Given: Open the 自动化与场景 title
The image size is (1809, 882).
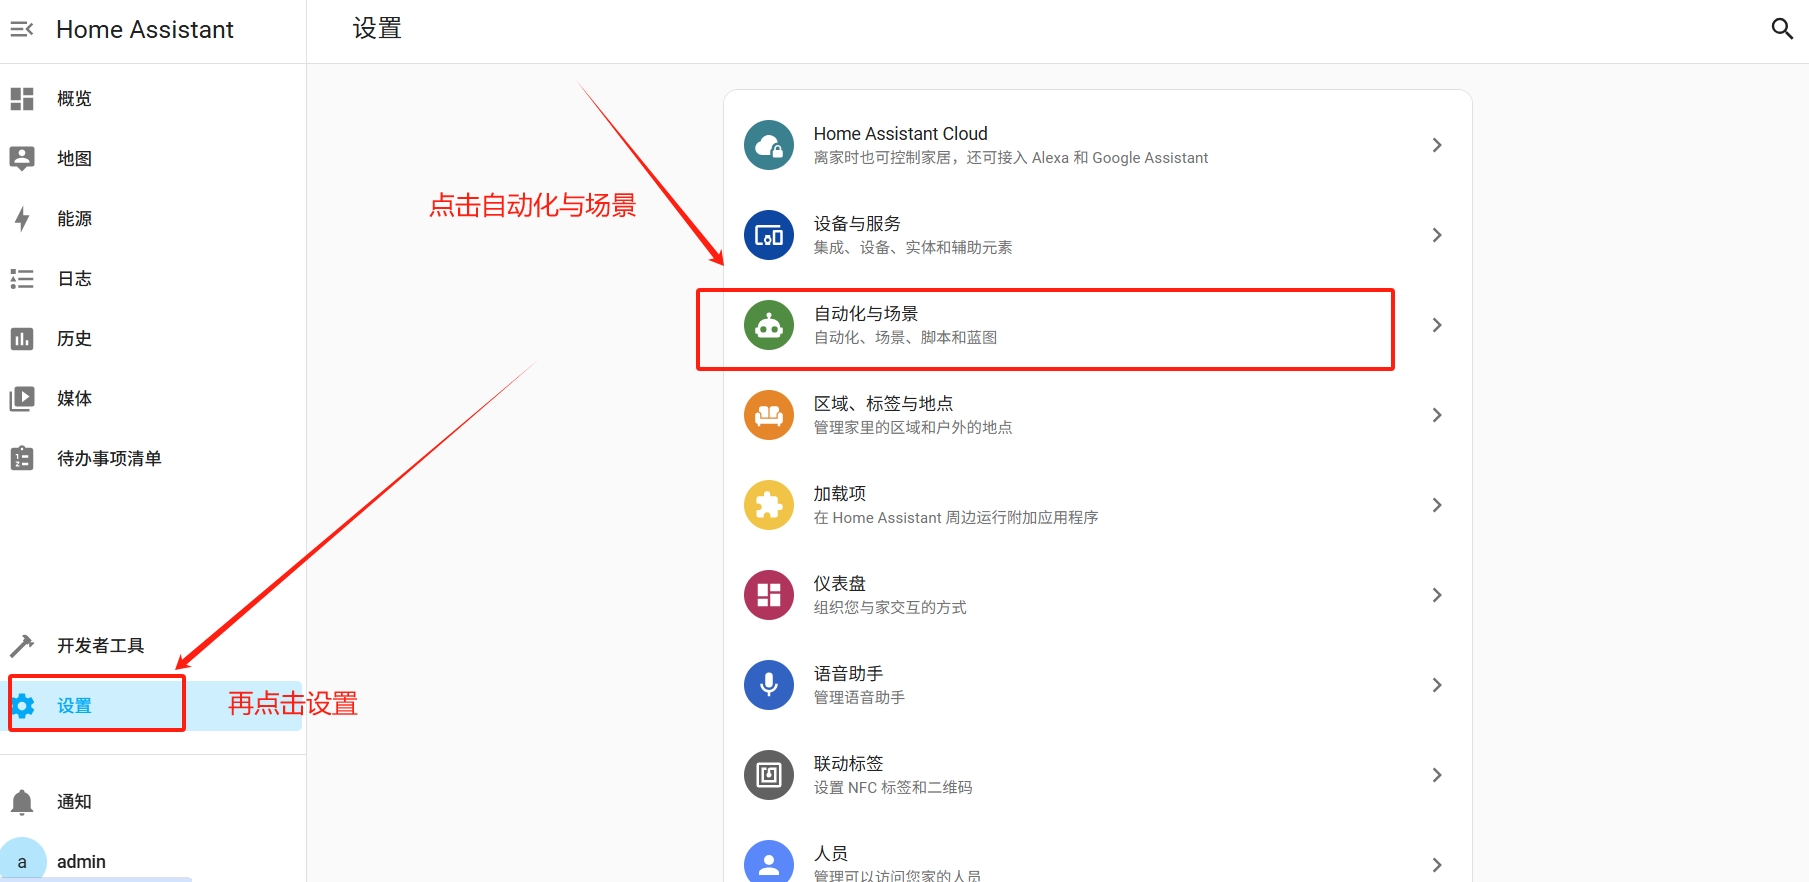Looking at the screenshot, I should (x=866, y=313).
